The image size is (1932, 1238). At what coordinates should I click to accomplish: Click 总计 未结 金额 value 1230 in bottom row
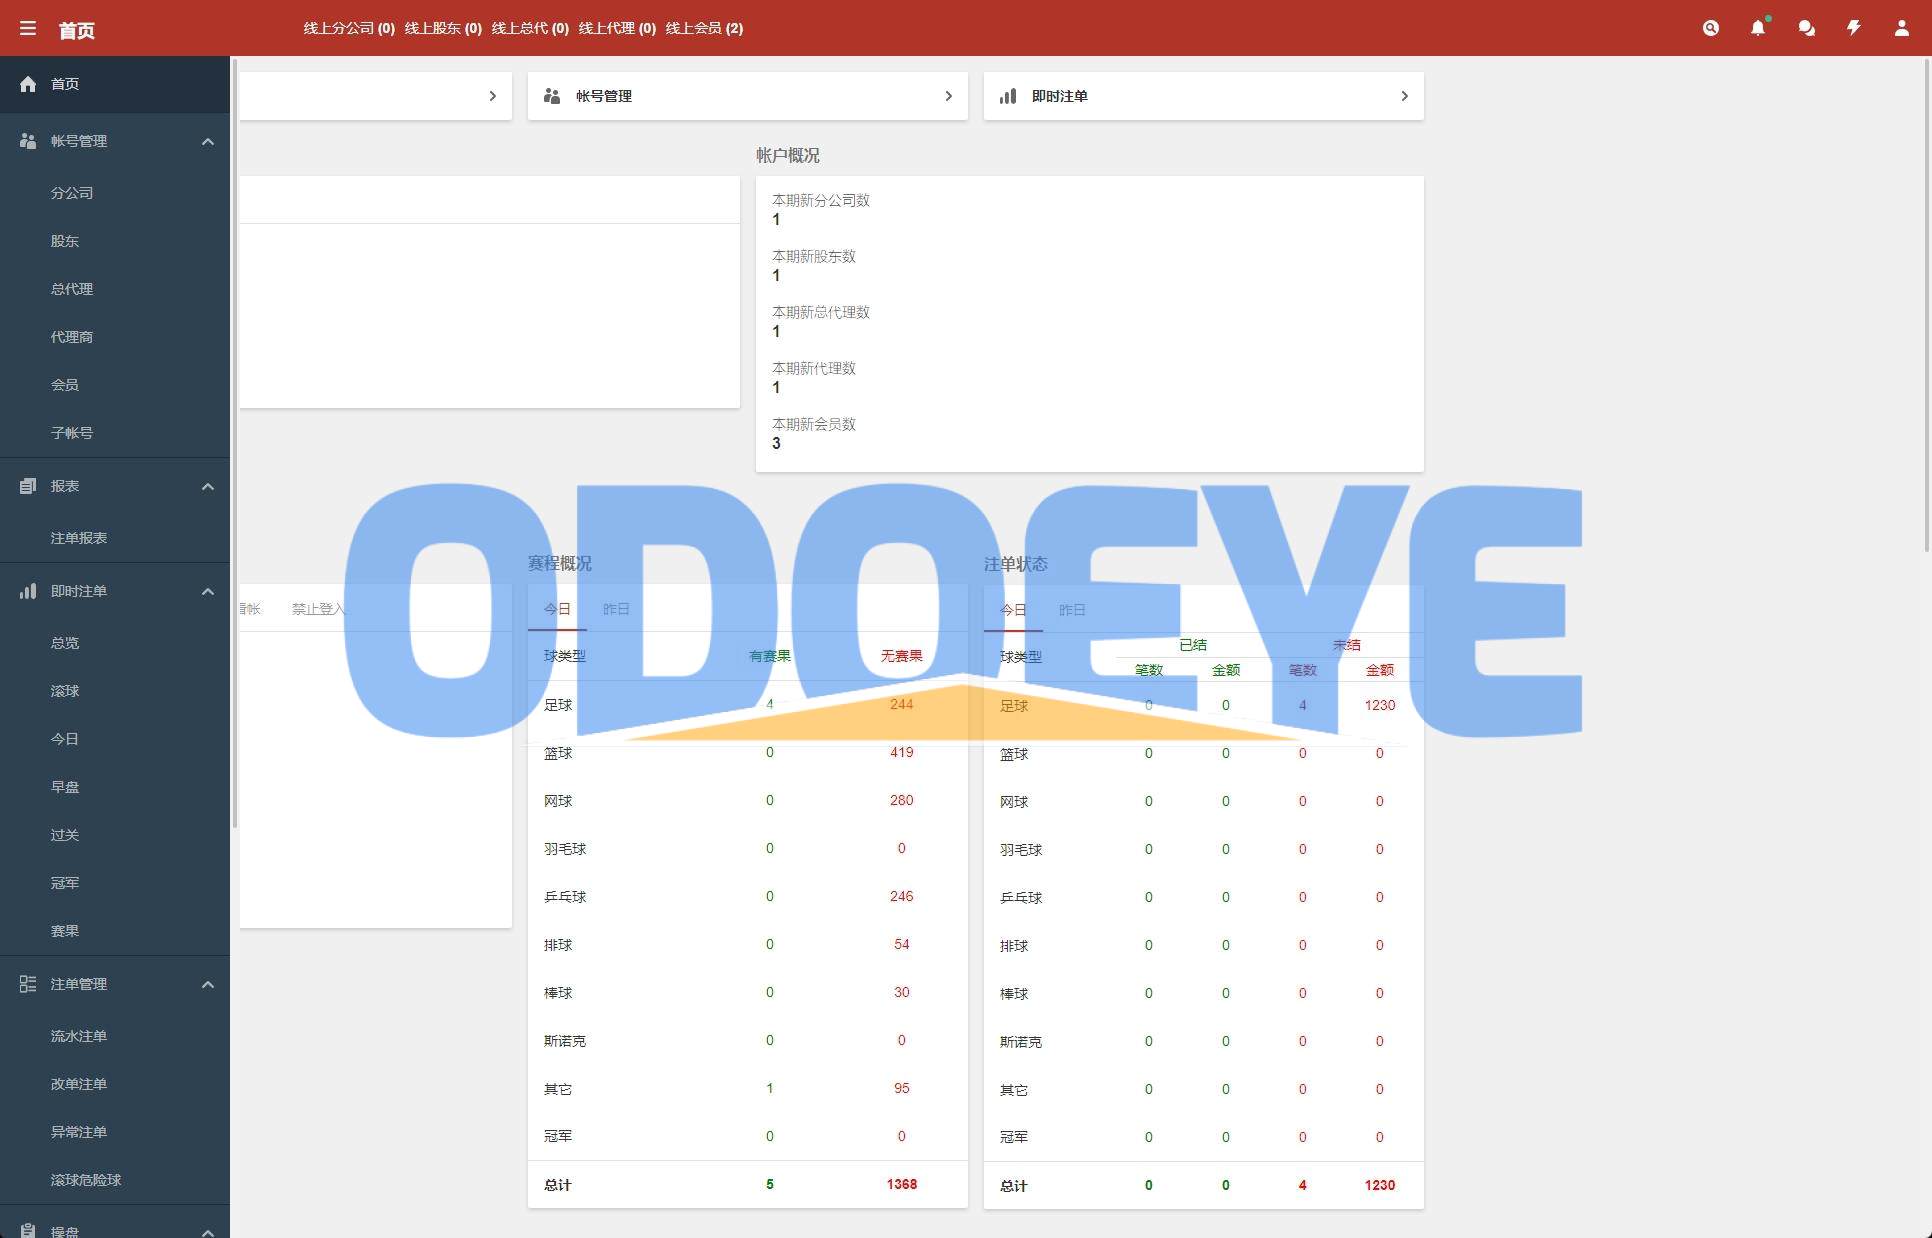point(1379,1185)
